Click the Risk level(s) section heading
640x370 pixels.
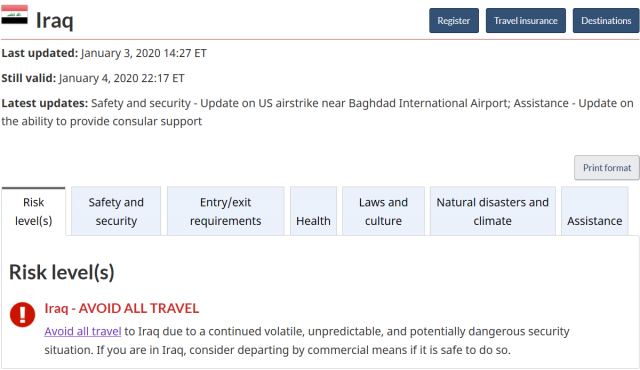click(x=62, y=272)
